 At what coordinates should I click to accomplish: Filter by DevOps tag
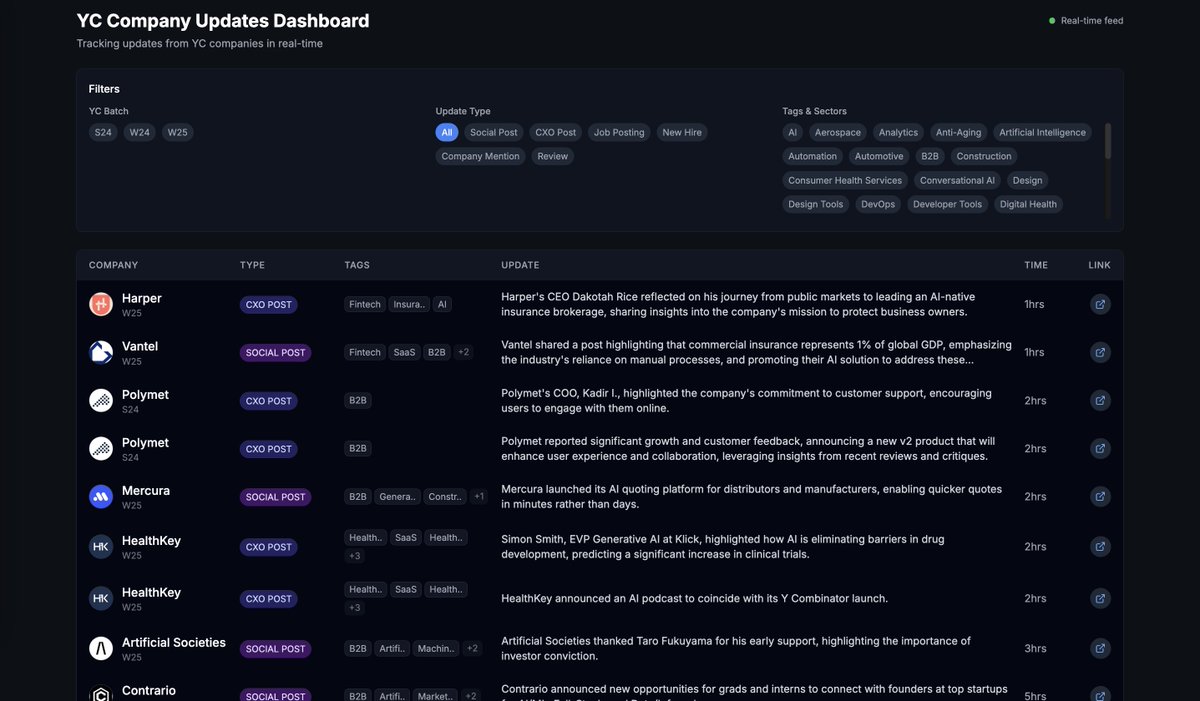pos(879,204)
